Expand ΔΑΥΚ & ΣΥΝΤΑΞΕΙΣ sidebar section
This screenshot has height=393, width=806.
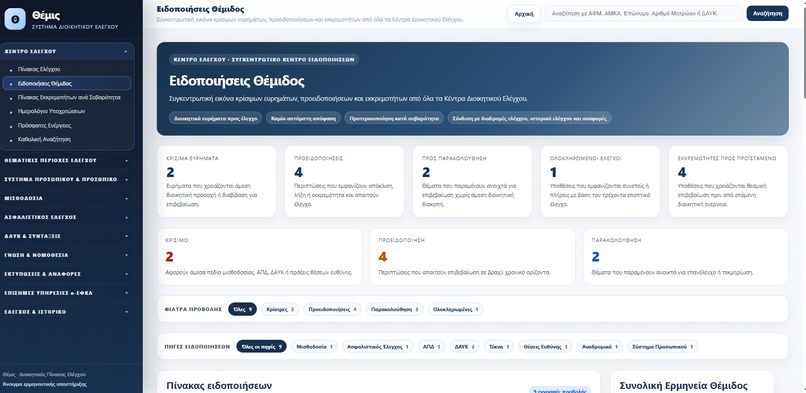click(x=67, y=236)
